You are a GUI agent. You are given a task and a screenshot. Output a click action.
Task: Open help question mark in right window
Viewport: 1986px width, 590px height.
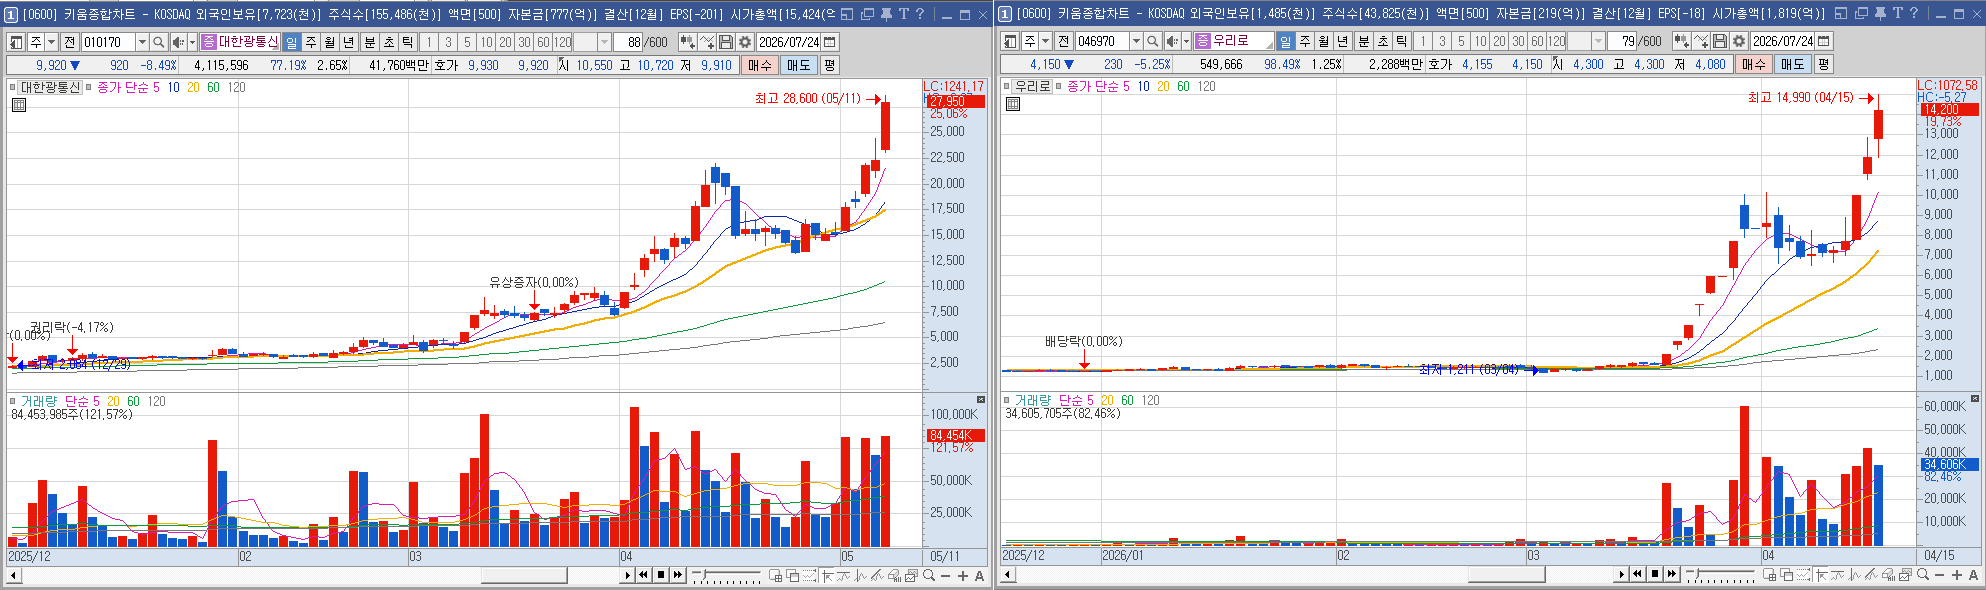coord(1914,13)
